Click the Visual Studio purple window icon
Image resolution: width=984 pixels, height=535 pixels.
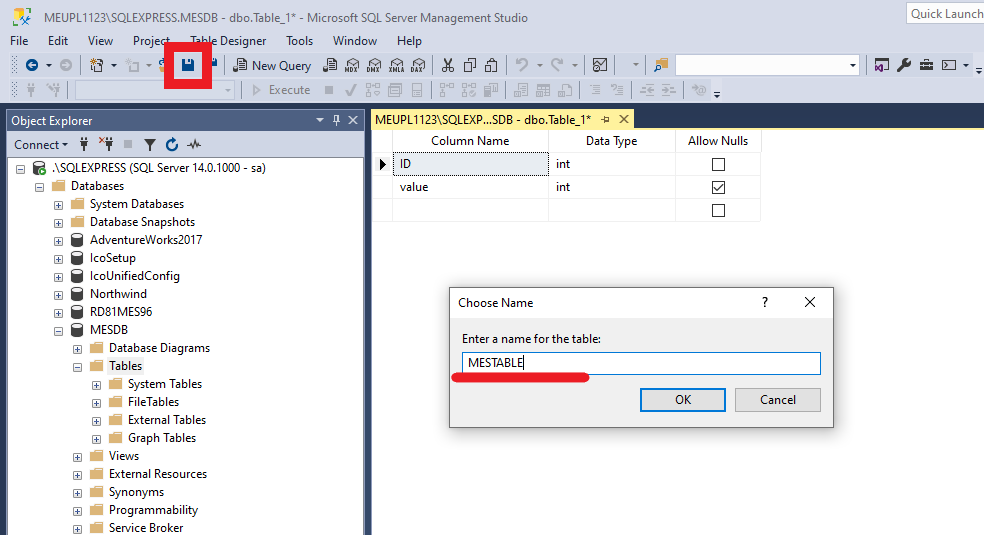[x=882, y=65]
